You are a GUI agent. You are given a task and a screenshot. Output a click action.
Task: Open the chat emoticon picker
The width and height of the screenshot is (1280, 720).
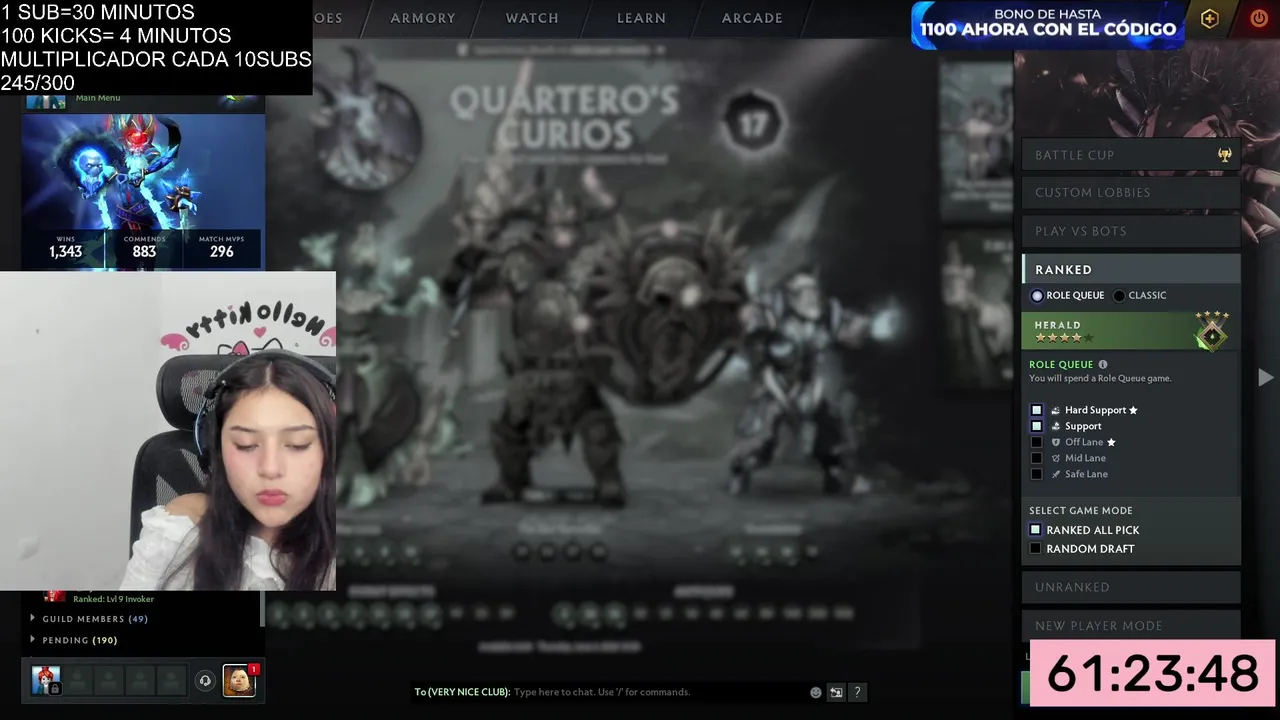coord(815,692)
